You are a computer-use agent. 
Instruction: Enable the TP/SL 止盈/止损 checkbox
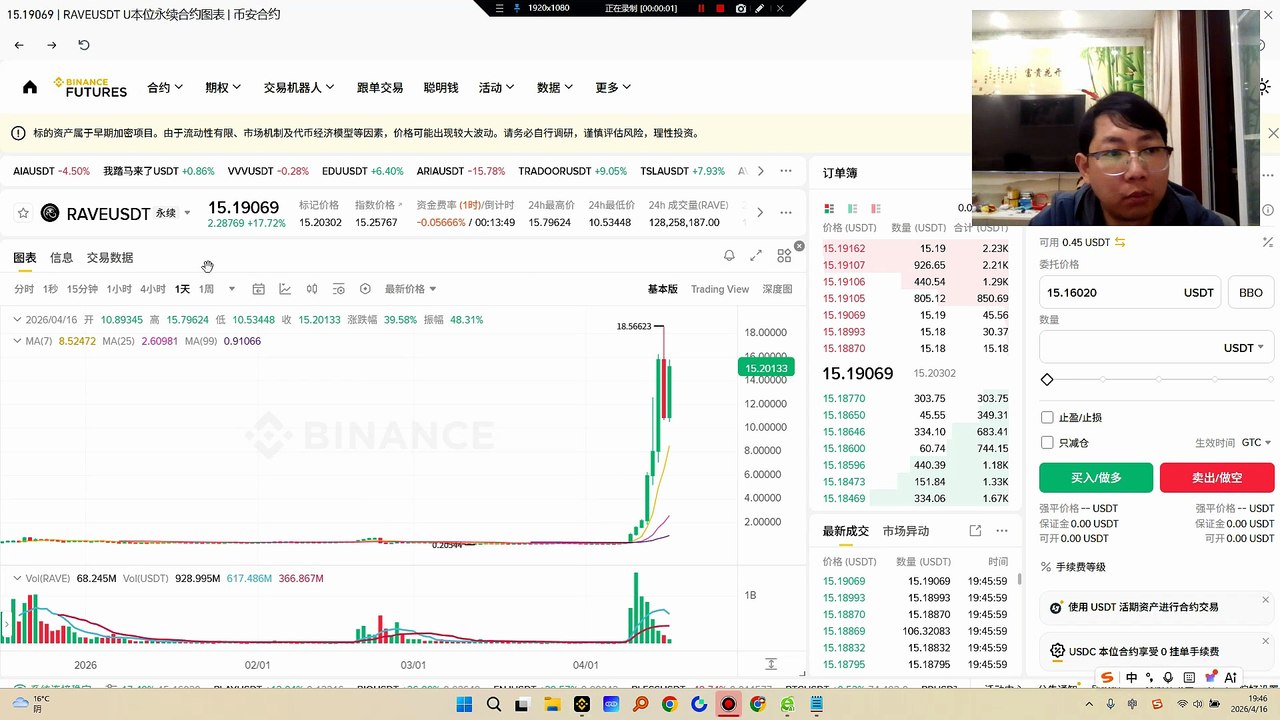[x=1047, y=417]
